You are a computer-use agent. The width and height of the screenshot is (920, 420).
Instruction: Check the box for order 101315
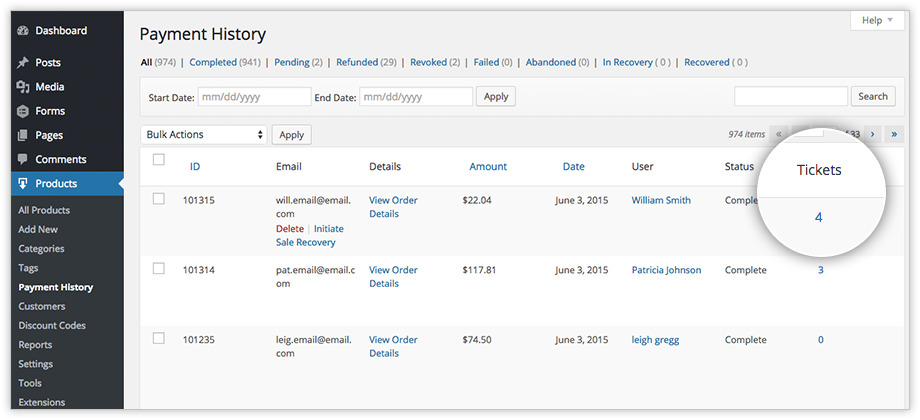[x=158, y=199]
